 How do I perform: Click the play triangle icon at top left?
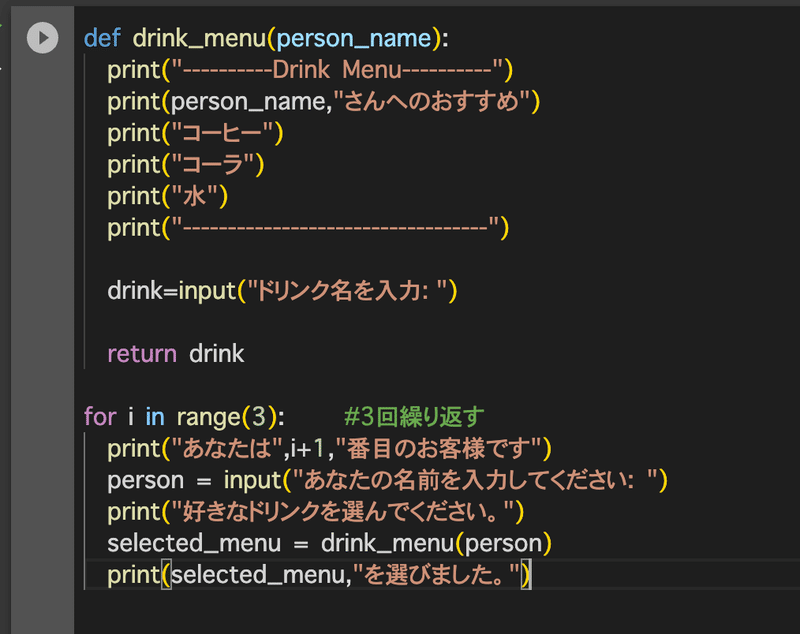[42, 38]
